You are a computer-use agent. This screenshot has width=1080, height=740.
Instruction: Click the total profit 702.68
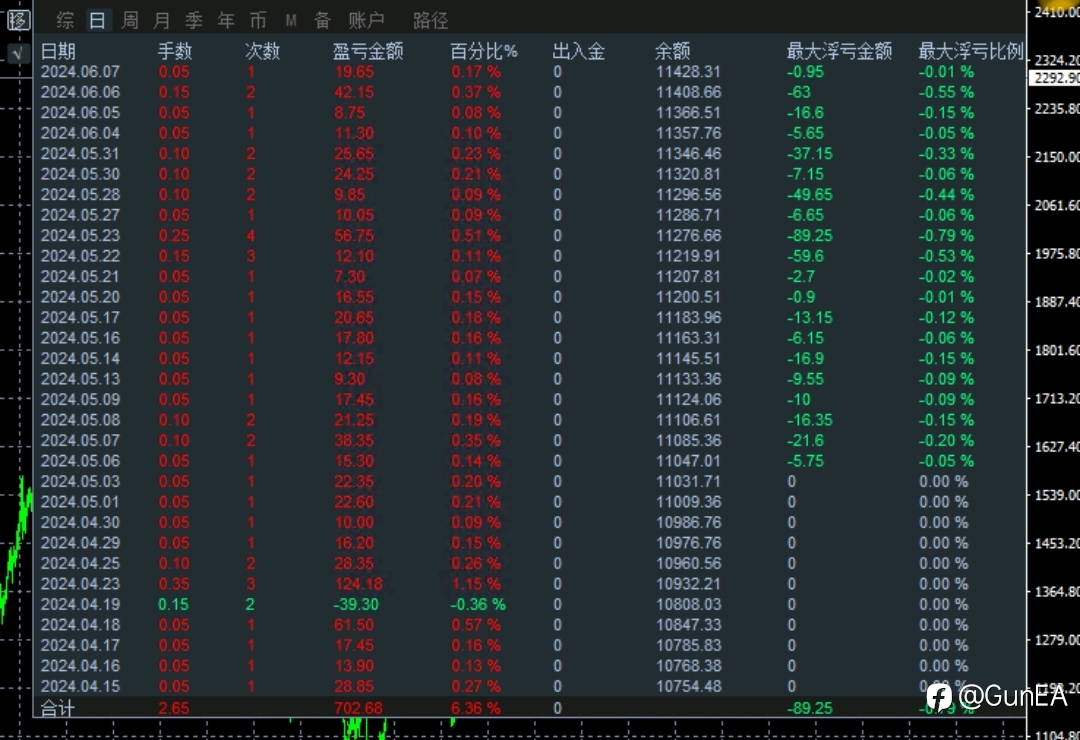click(x=358, y=708)
